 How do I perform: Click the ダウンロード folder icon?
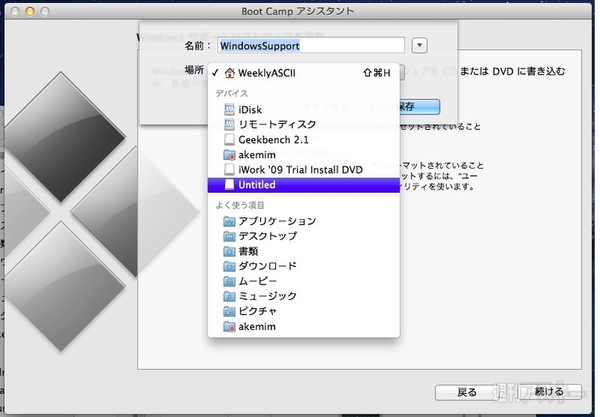pyautogui.click(x=229, y=266)
